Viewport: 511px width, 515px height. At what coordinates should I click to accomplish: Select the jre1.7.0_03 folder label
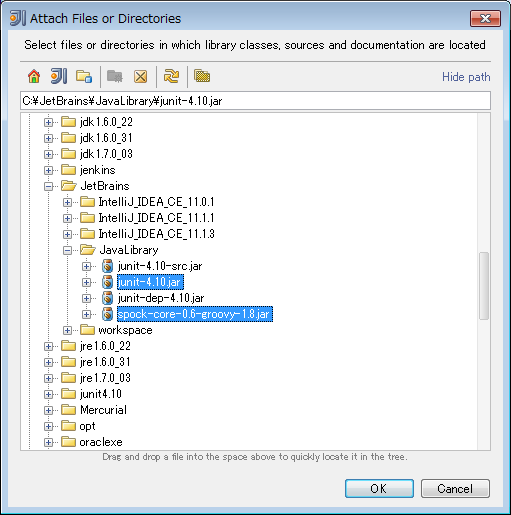[105, 378]
